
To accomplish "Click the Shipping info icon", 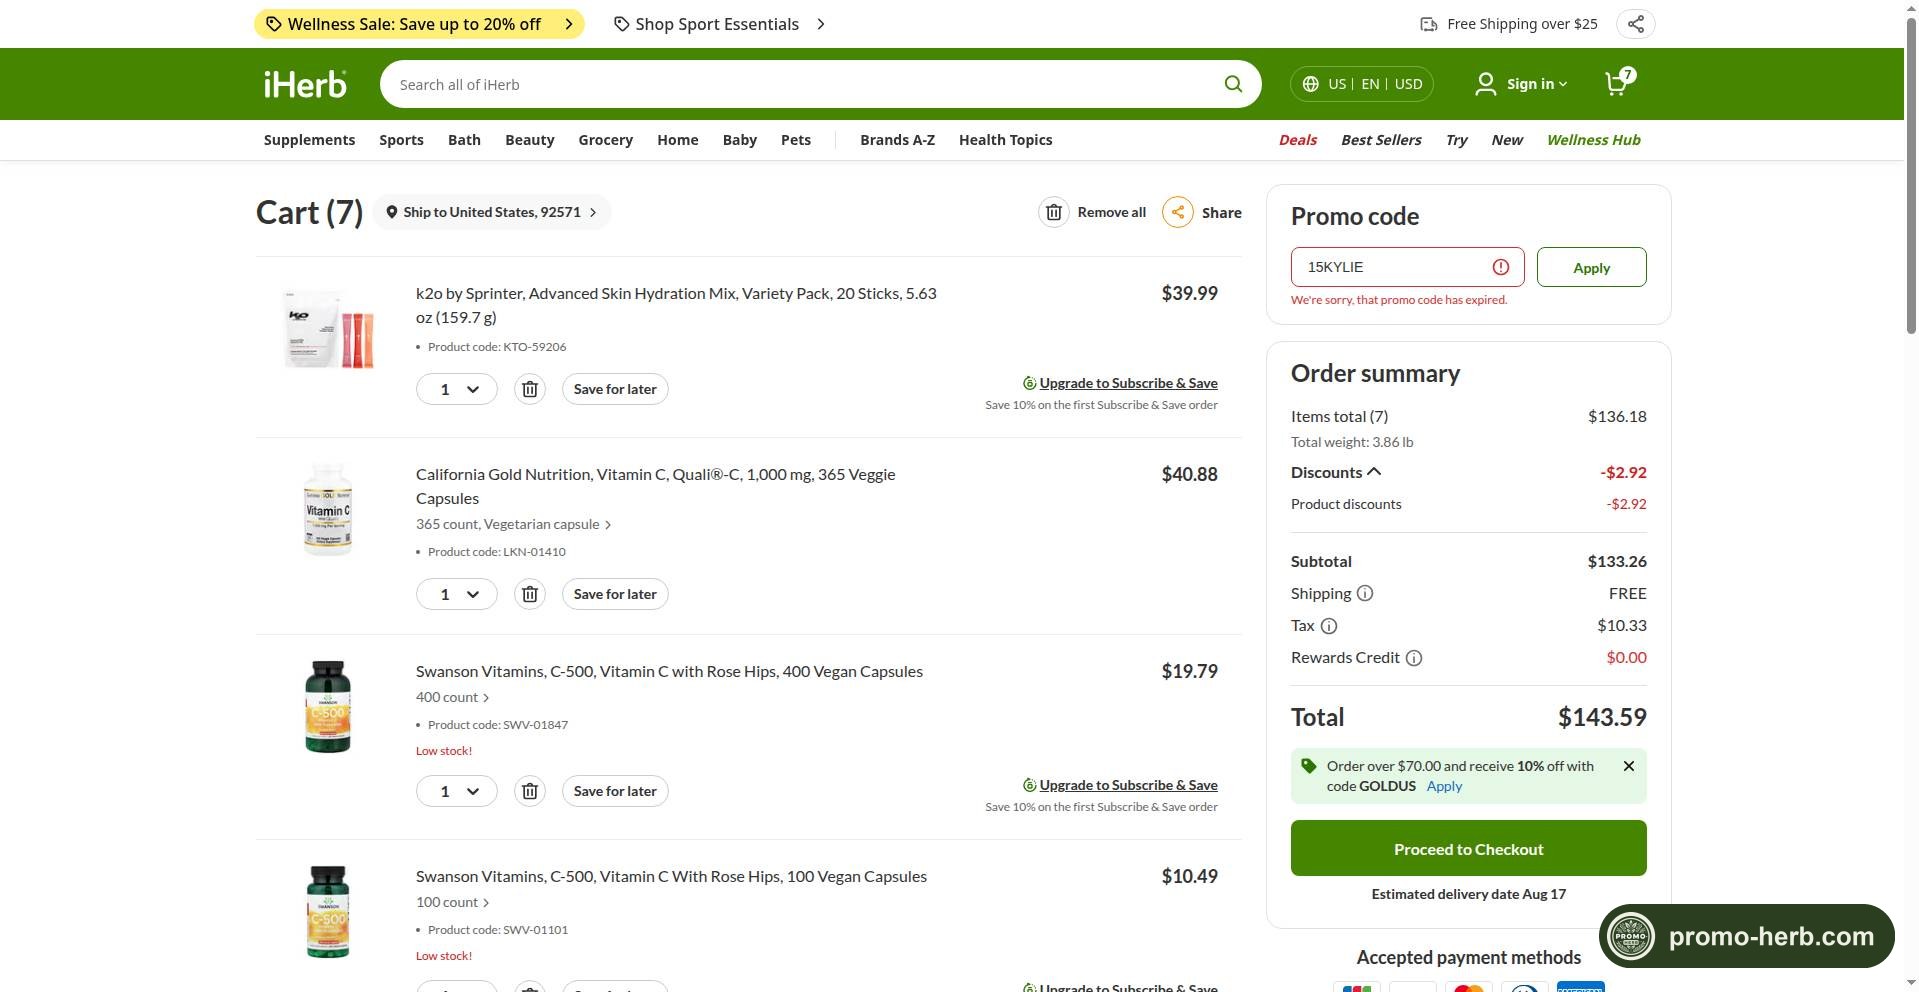I will tap(1365, 594).
